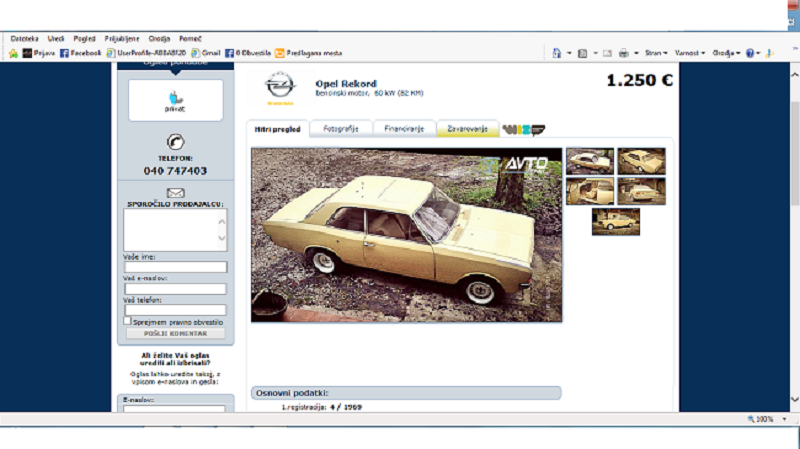
Task: Select the first car thumbnail in the gallery
Action: pyautogui.click(x=590, y=160)
